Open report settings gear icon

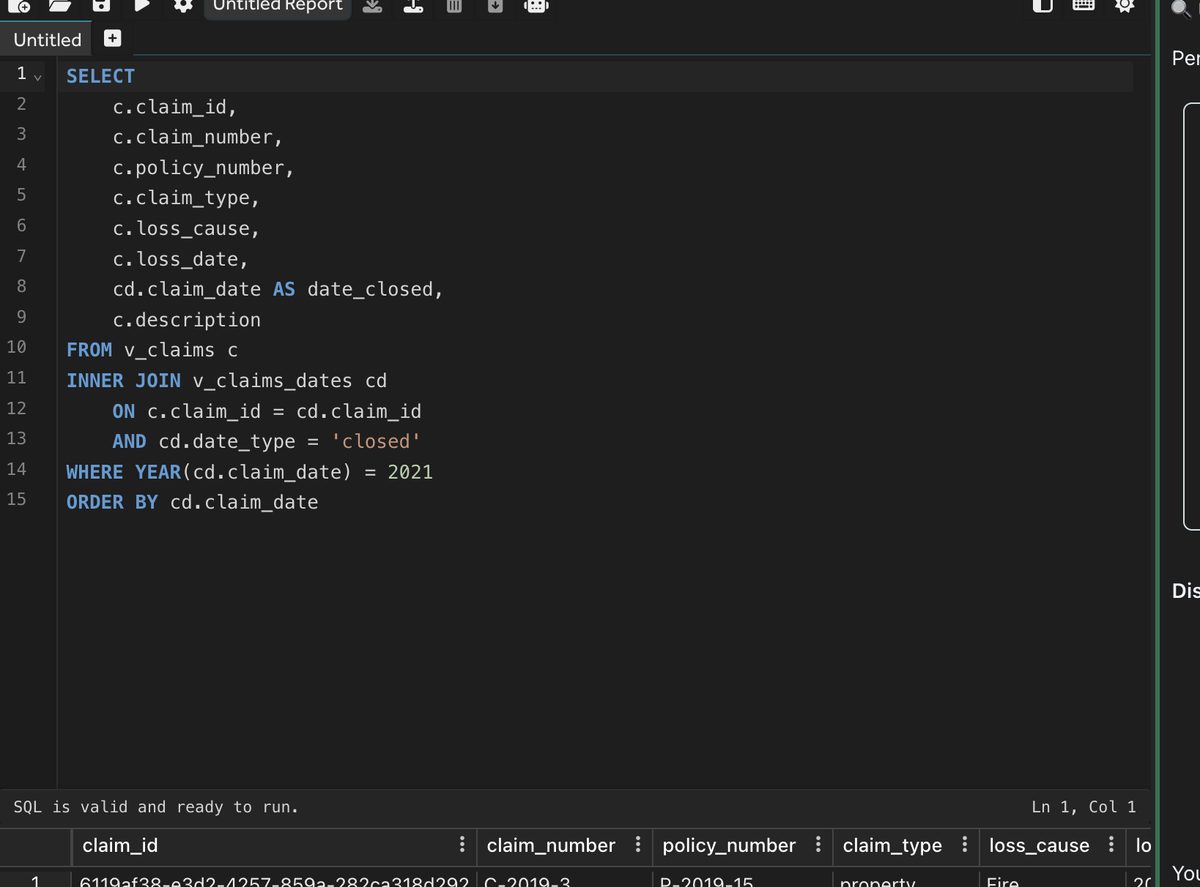pos(183,6)
